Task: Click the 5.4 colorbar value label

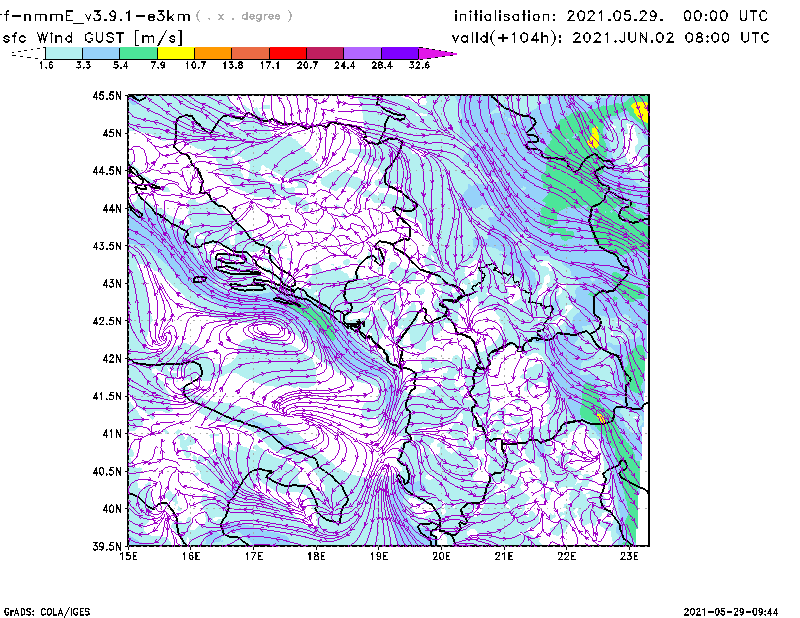Action: [120, 65]
